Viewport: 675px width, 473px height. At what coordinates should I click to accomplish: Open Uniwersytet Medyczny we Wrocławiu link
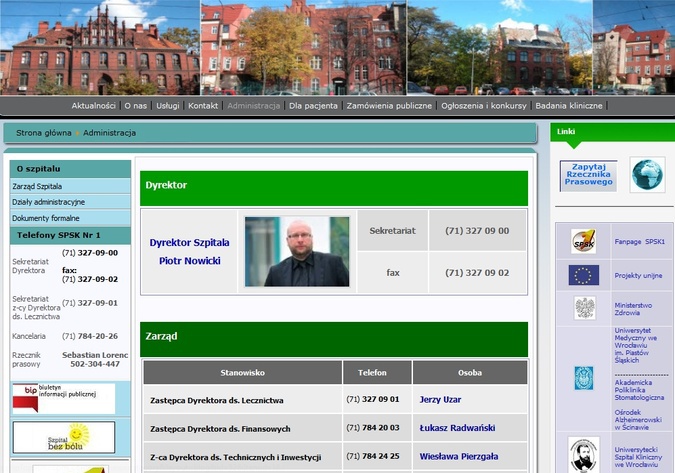(636, 346)
